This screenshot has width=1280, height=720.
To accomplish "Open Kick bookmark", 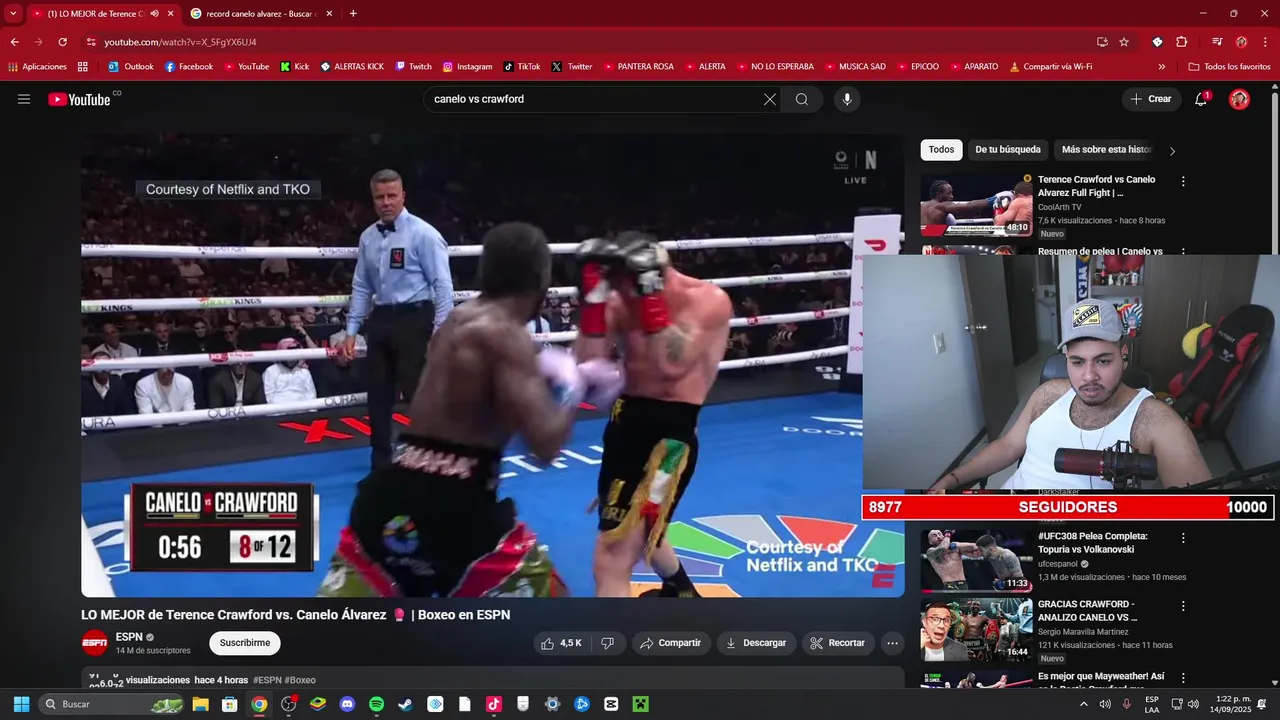I will [x=295, y=67].
